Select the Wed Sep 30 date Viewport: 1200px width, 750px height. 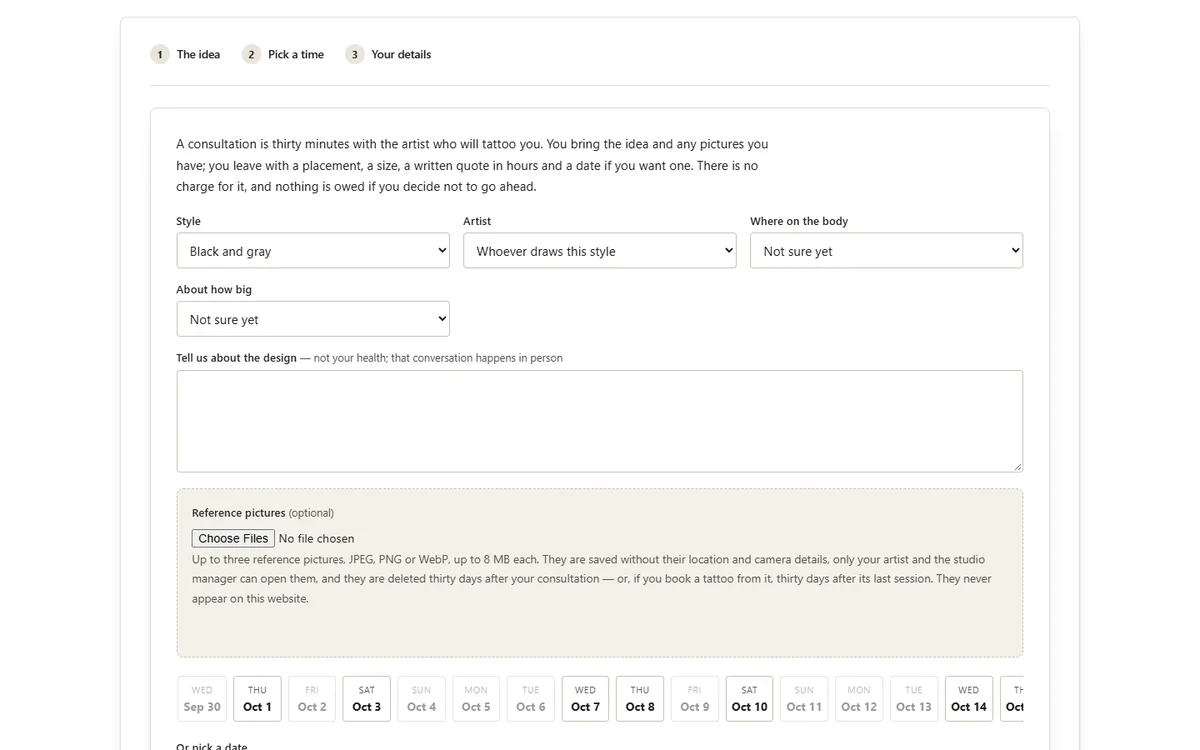[202, 699]
